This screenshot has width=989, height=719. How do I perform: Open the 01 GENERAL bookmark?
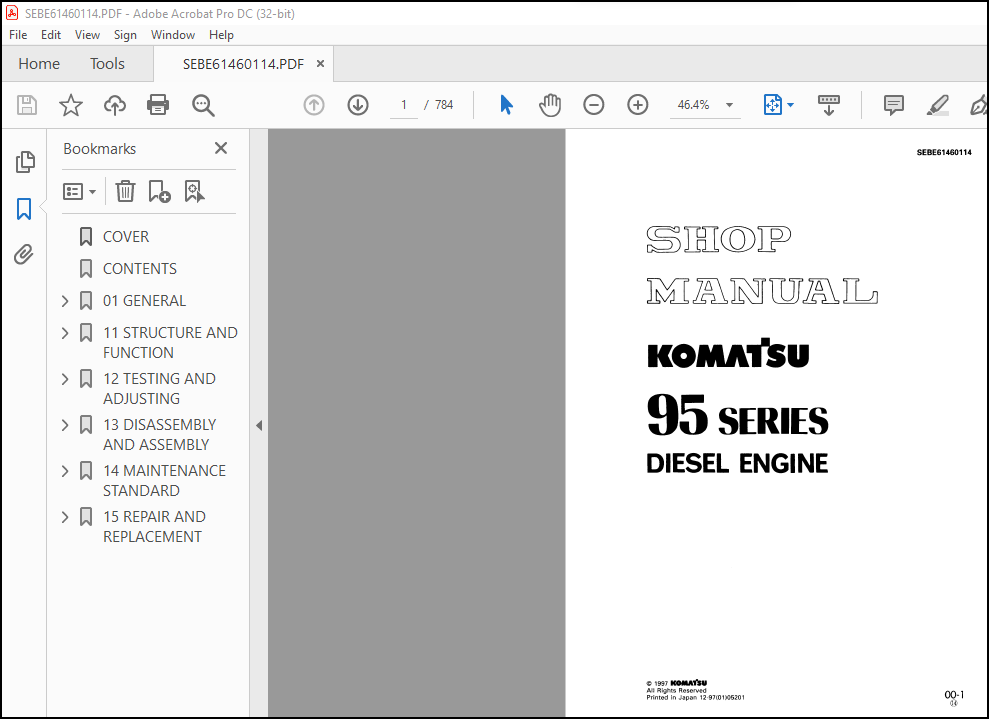pyautogui.click(x=144, y=301)
